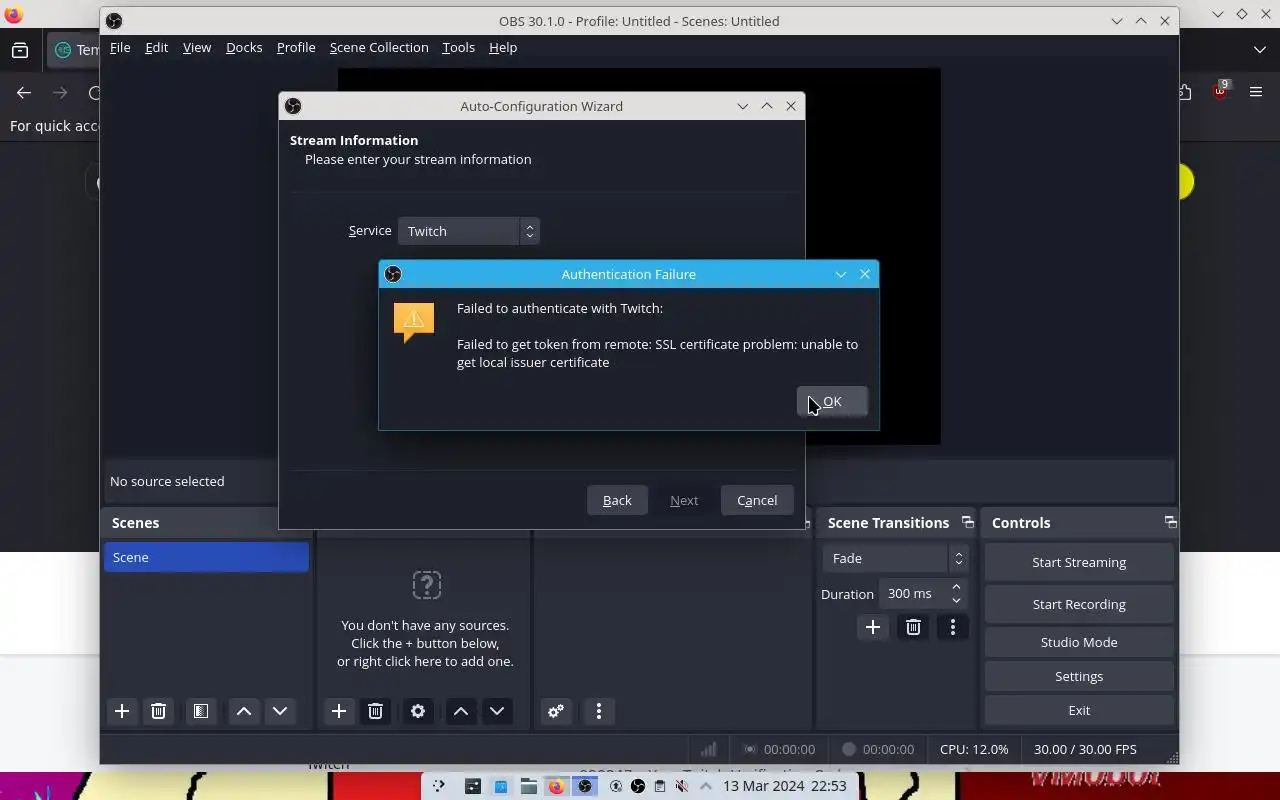Open the Service dropdown showing Twitch
The image size is (1280, 800).
(x=468, y=231)
